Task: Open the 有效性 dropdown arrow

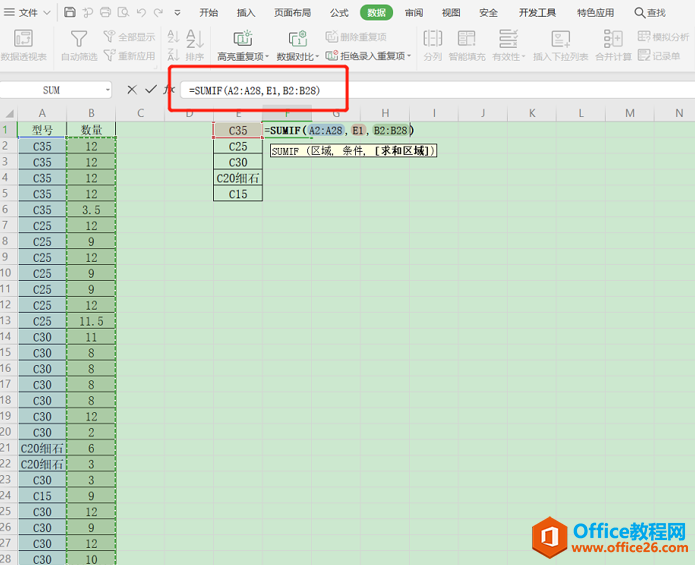Action: click(523, 56)
